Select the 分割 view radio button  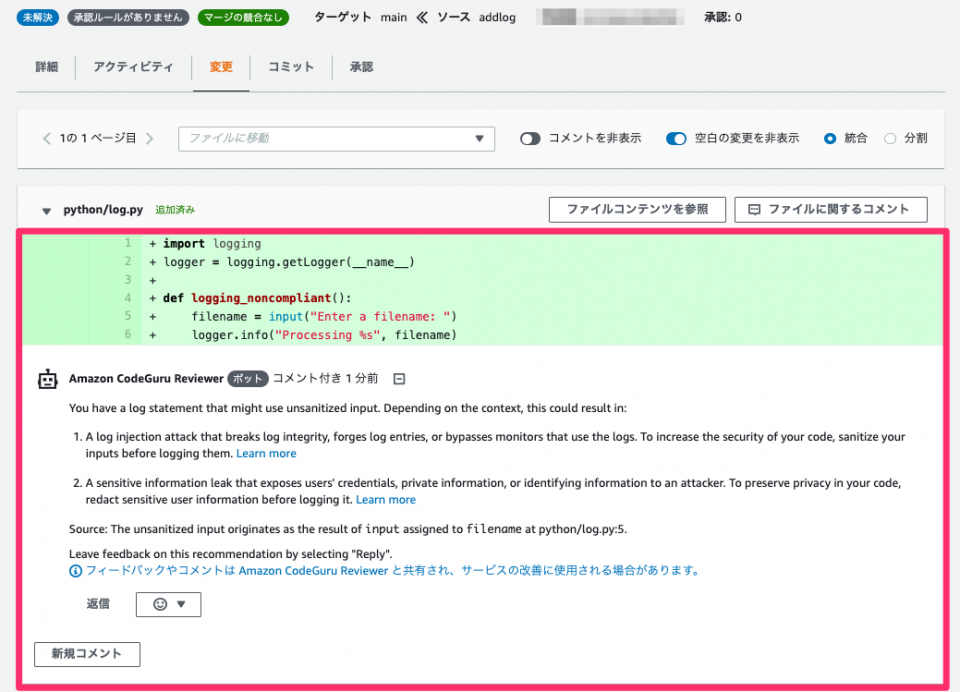(x=889, y=139)
